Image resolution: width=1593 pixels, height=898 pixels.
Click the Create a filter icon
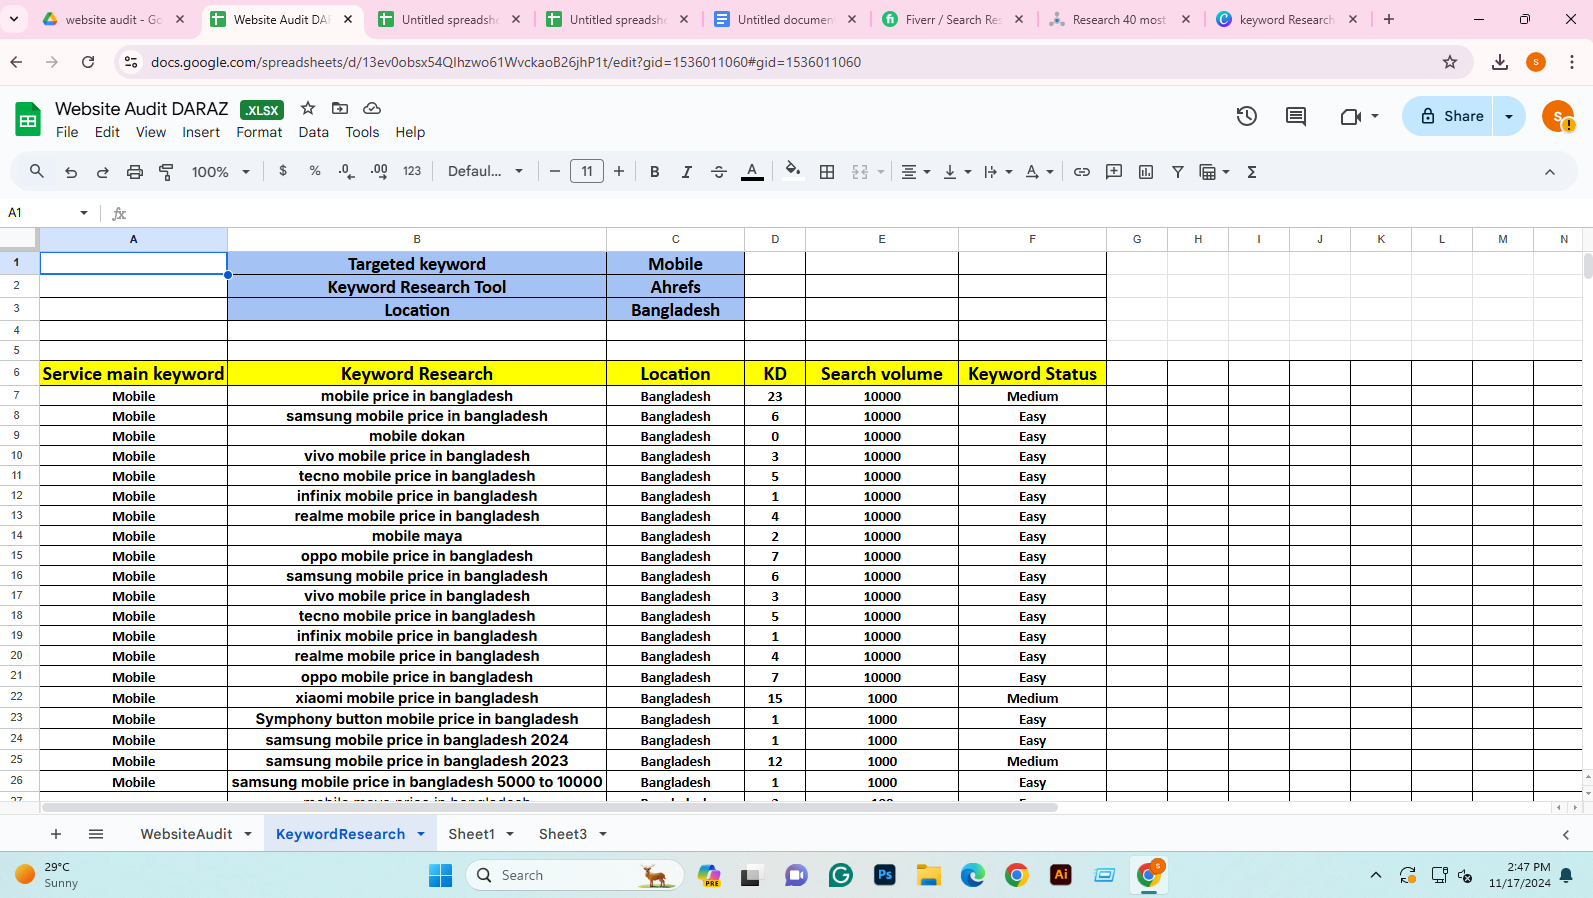pos(1177,172)
